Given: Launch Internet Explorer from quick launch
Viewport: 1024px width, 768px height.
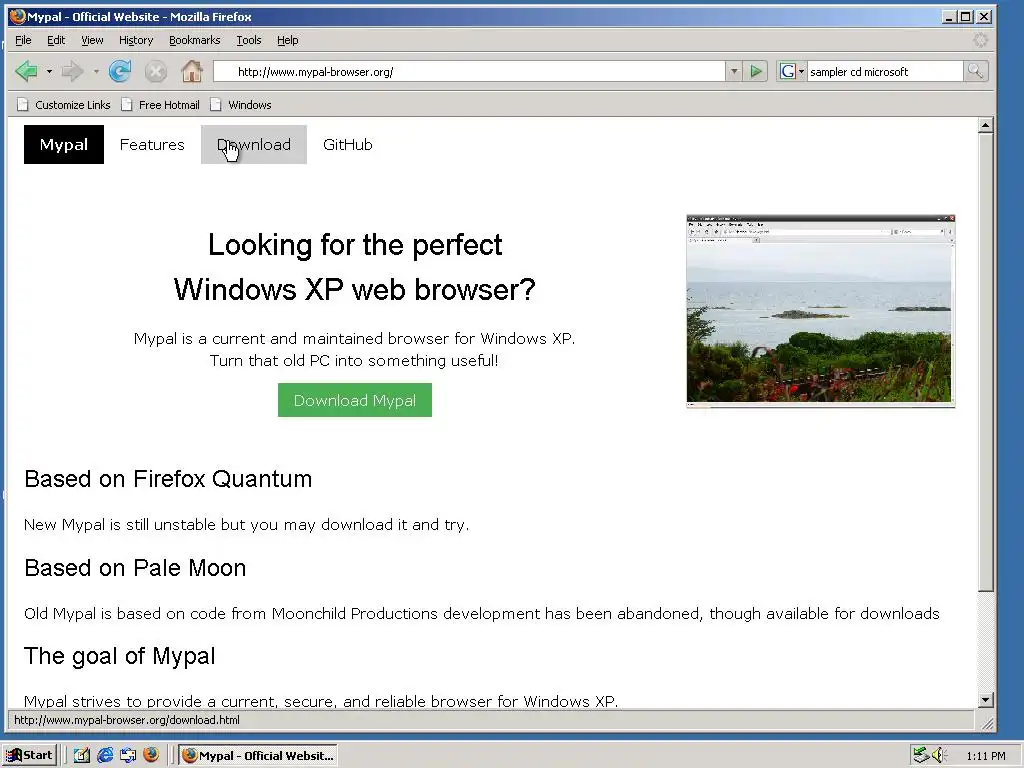Looking at the screenshot, I should 104,755.
